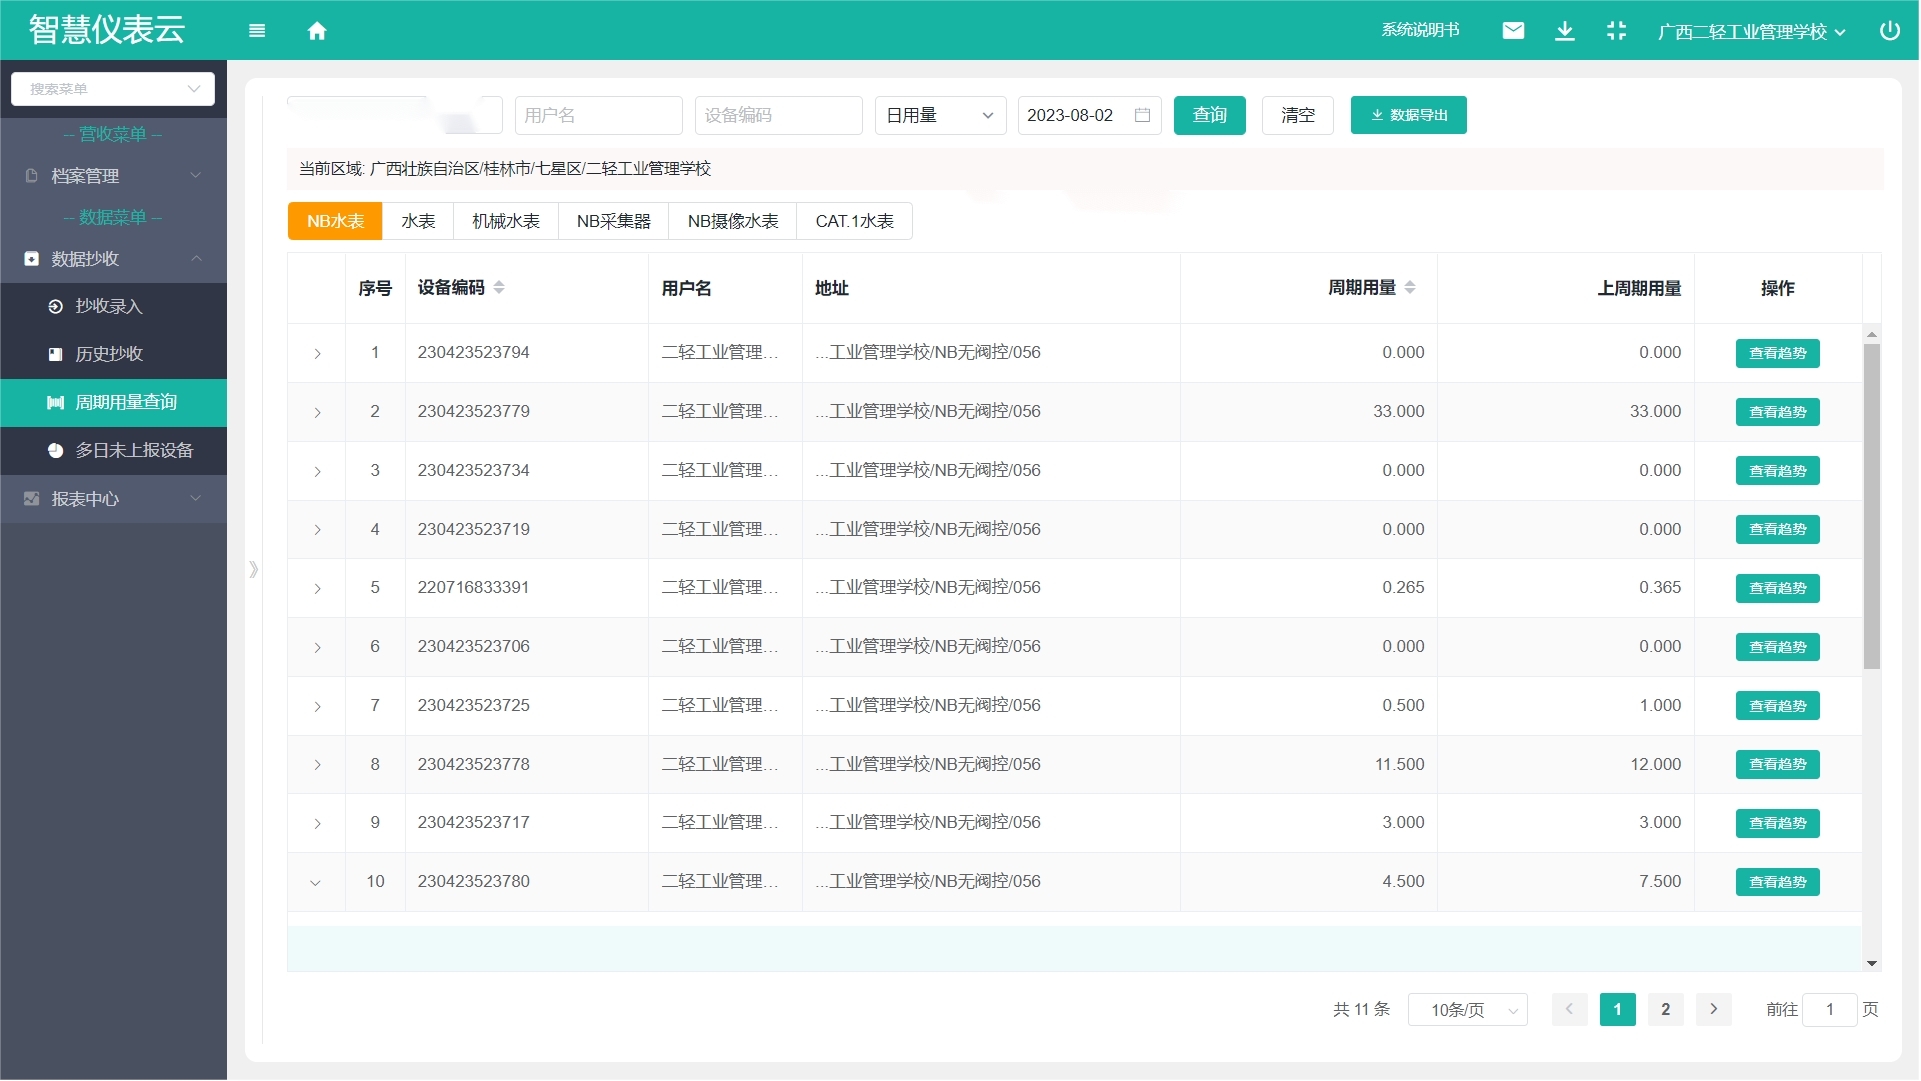Click the 前往 page number input

coord(1829,1010)
